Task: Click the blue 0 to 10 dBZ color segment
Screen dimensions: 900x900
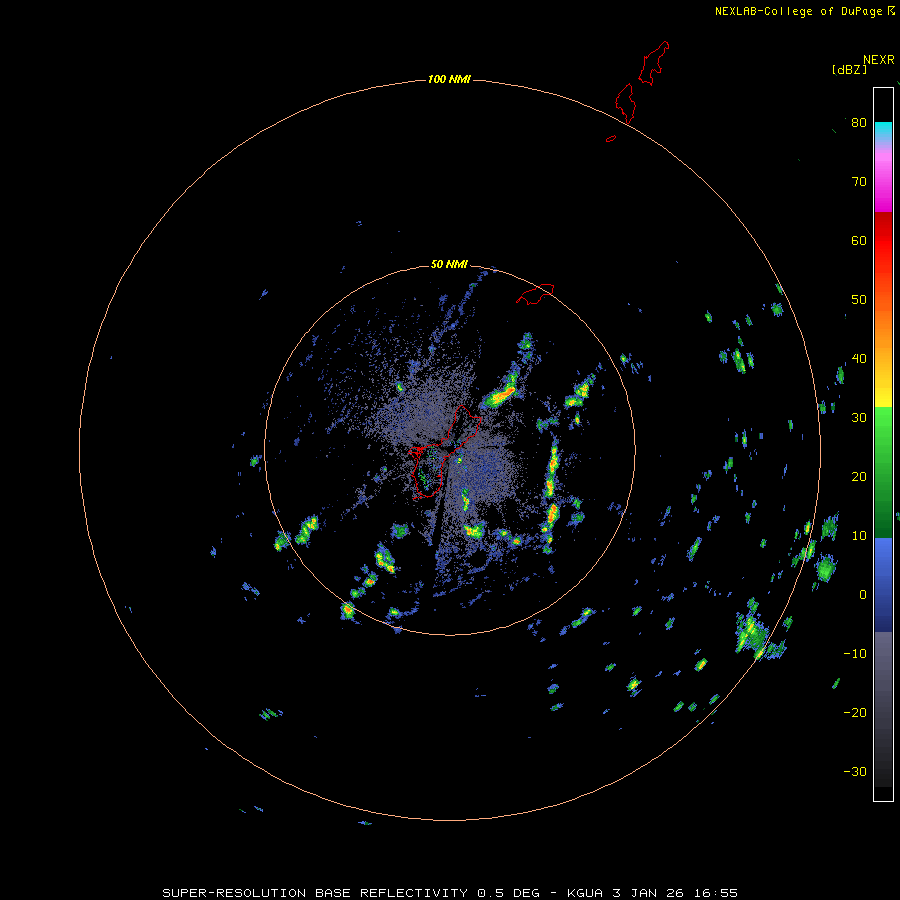Action: coord(883,565)
